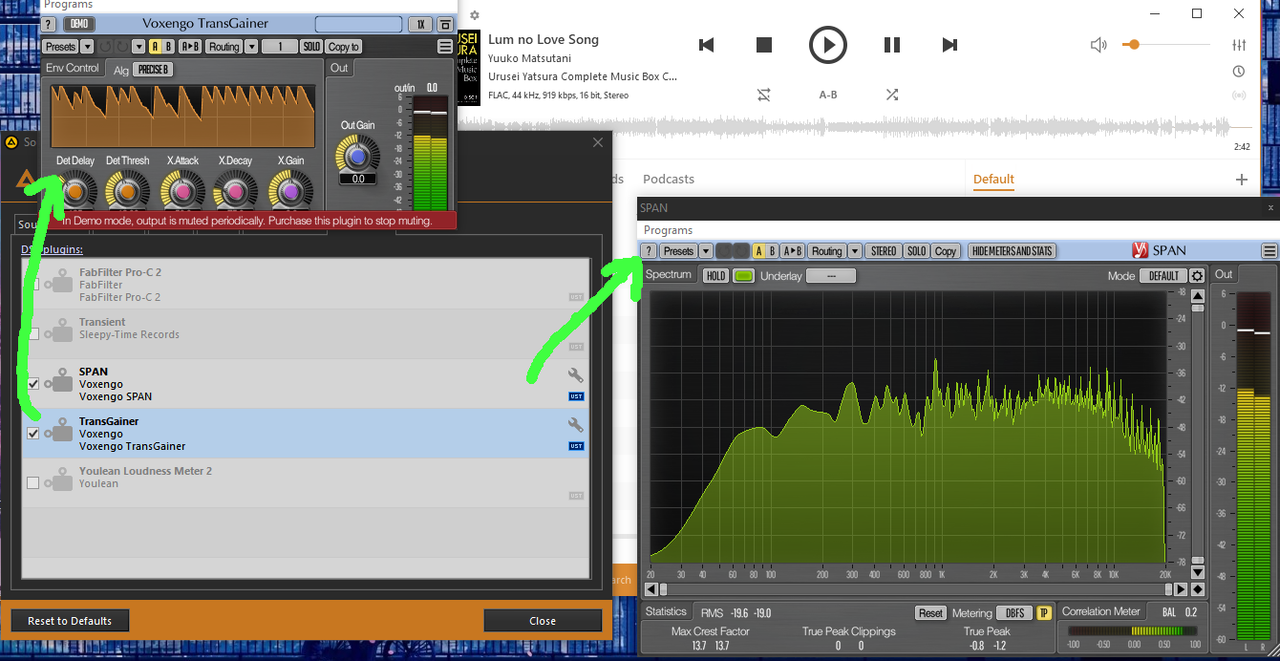
Task: Expand arrow next to TransGainer Presets
Action: pyautogui.click(x=87, y=47)
